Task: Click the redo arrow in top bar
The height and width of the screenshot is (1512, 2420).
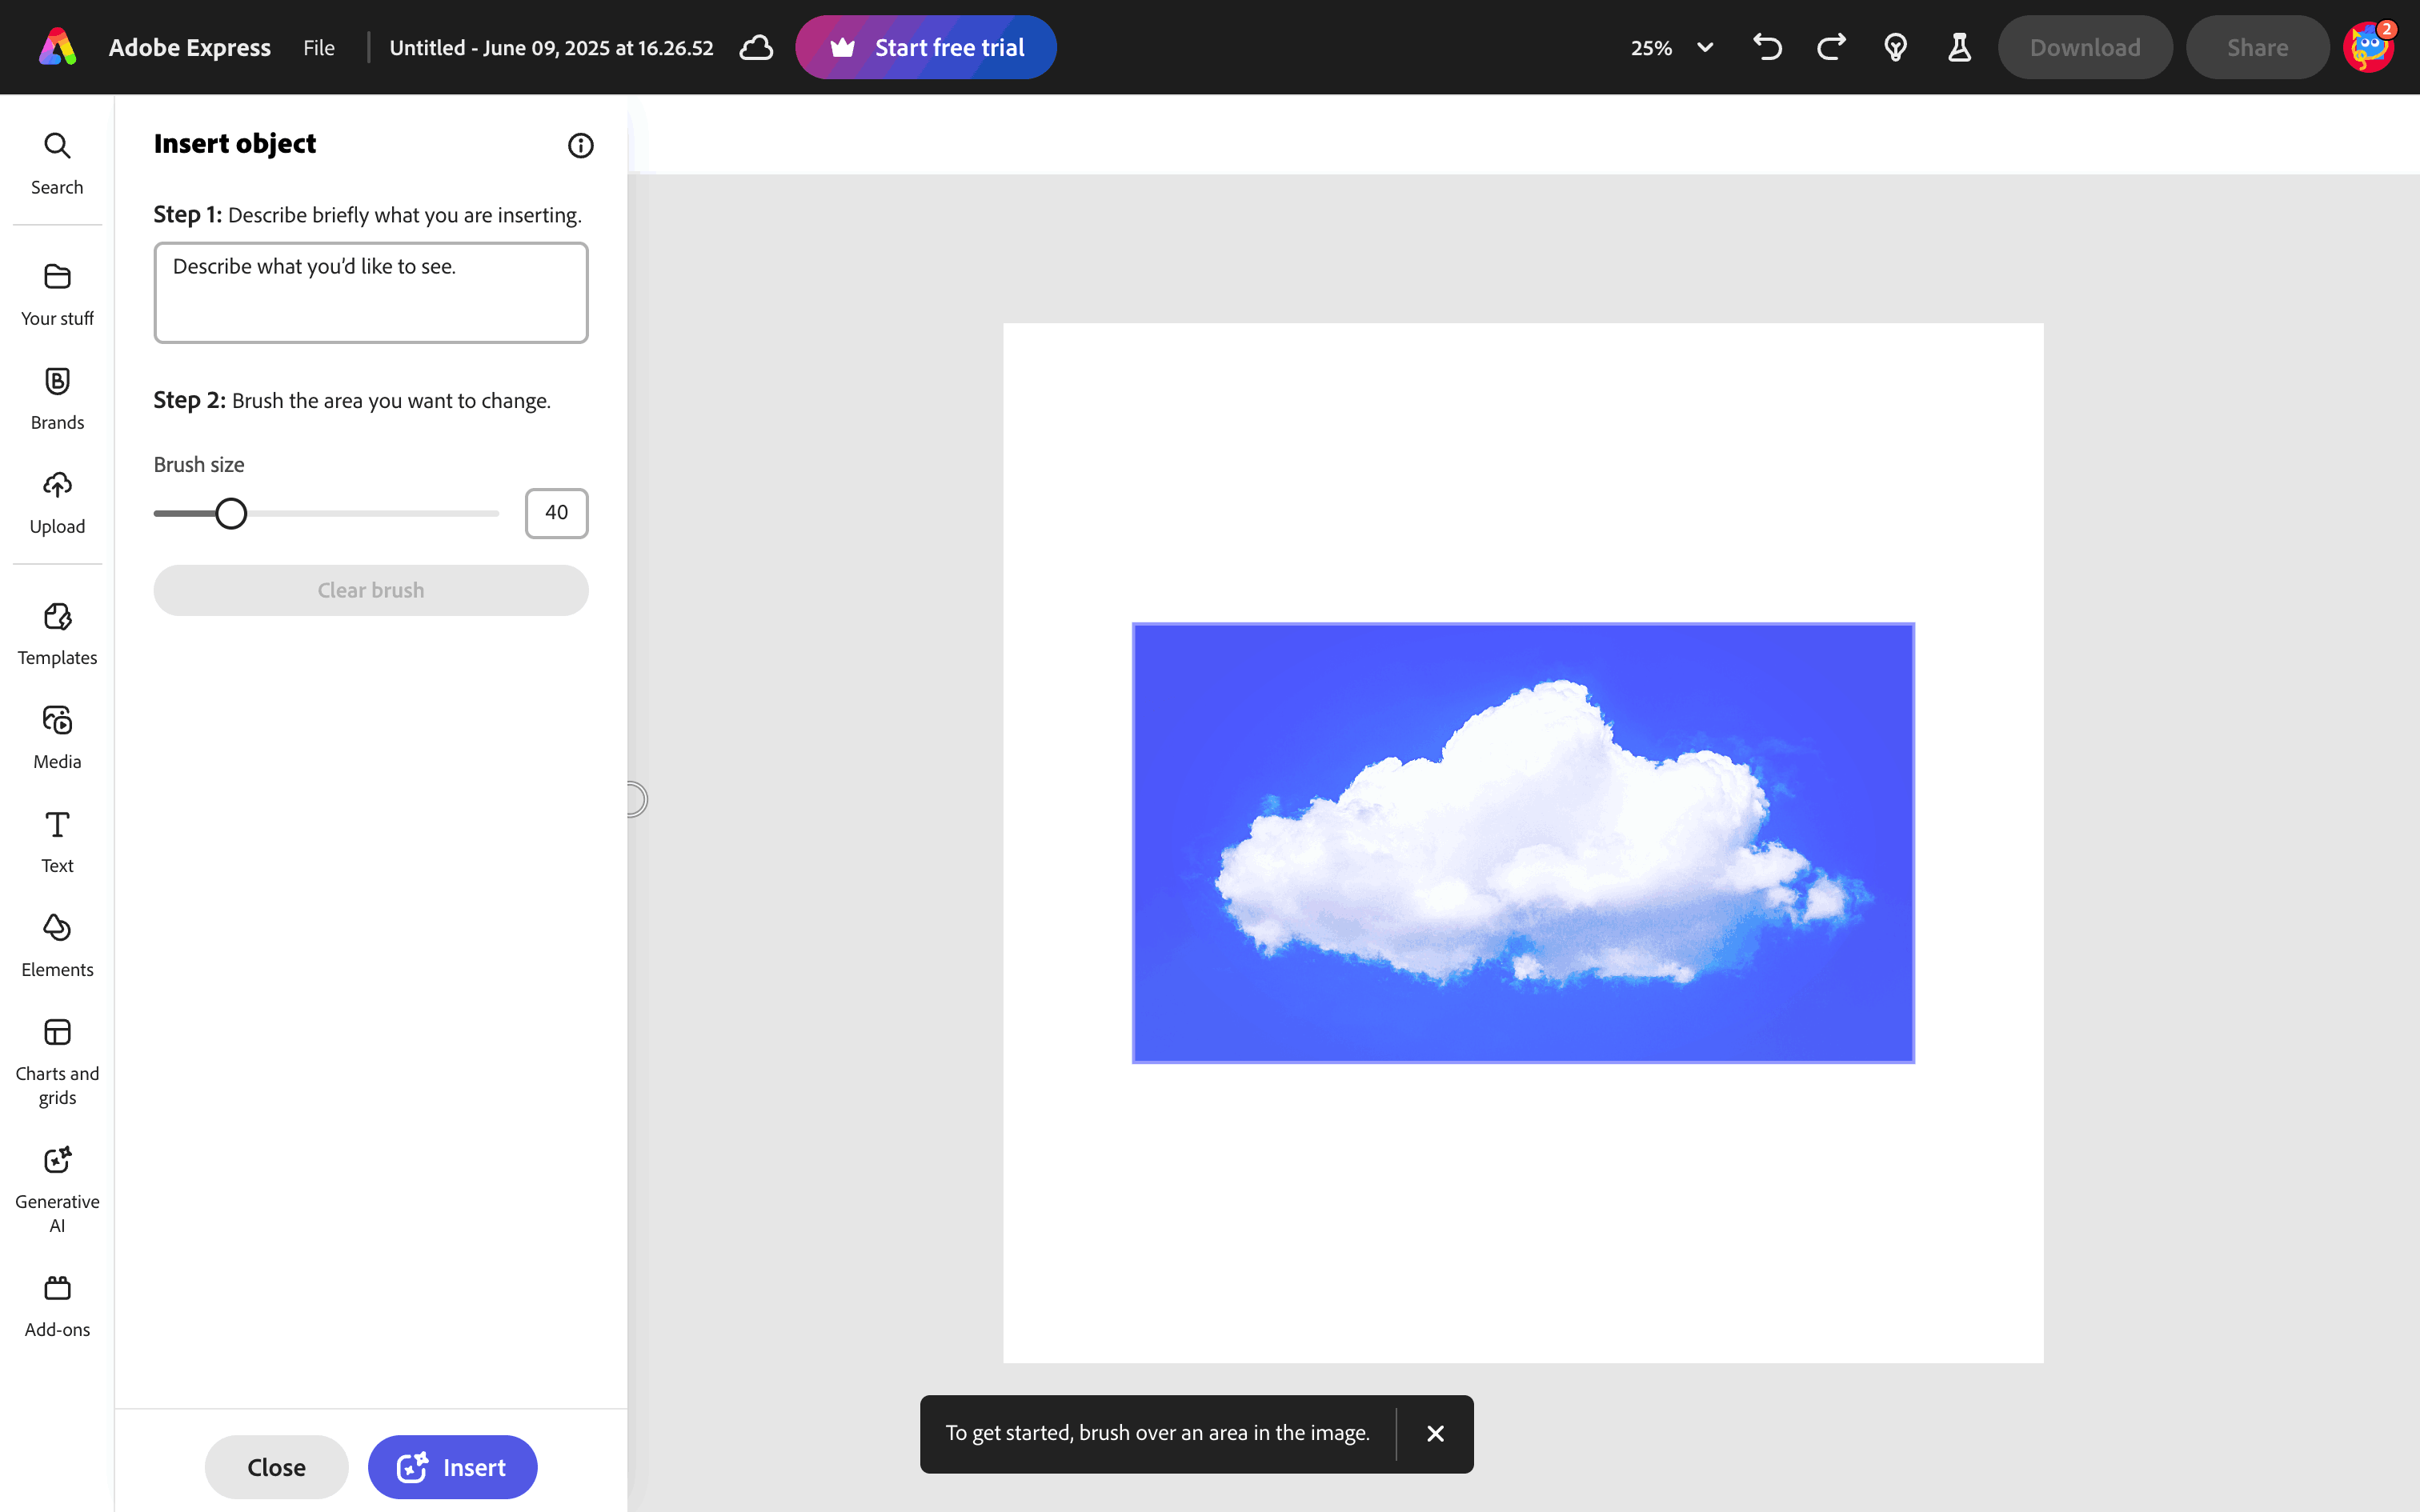Action: tap(1831, 47)
